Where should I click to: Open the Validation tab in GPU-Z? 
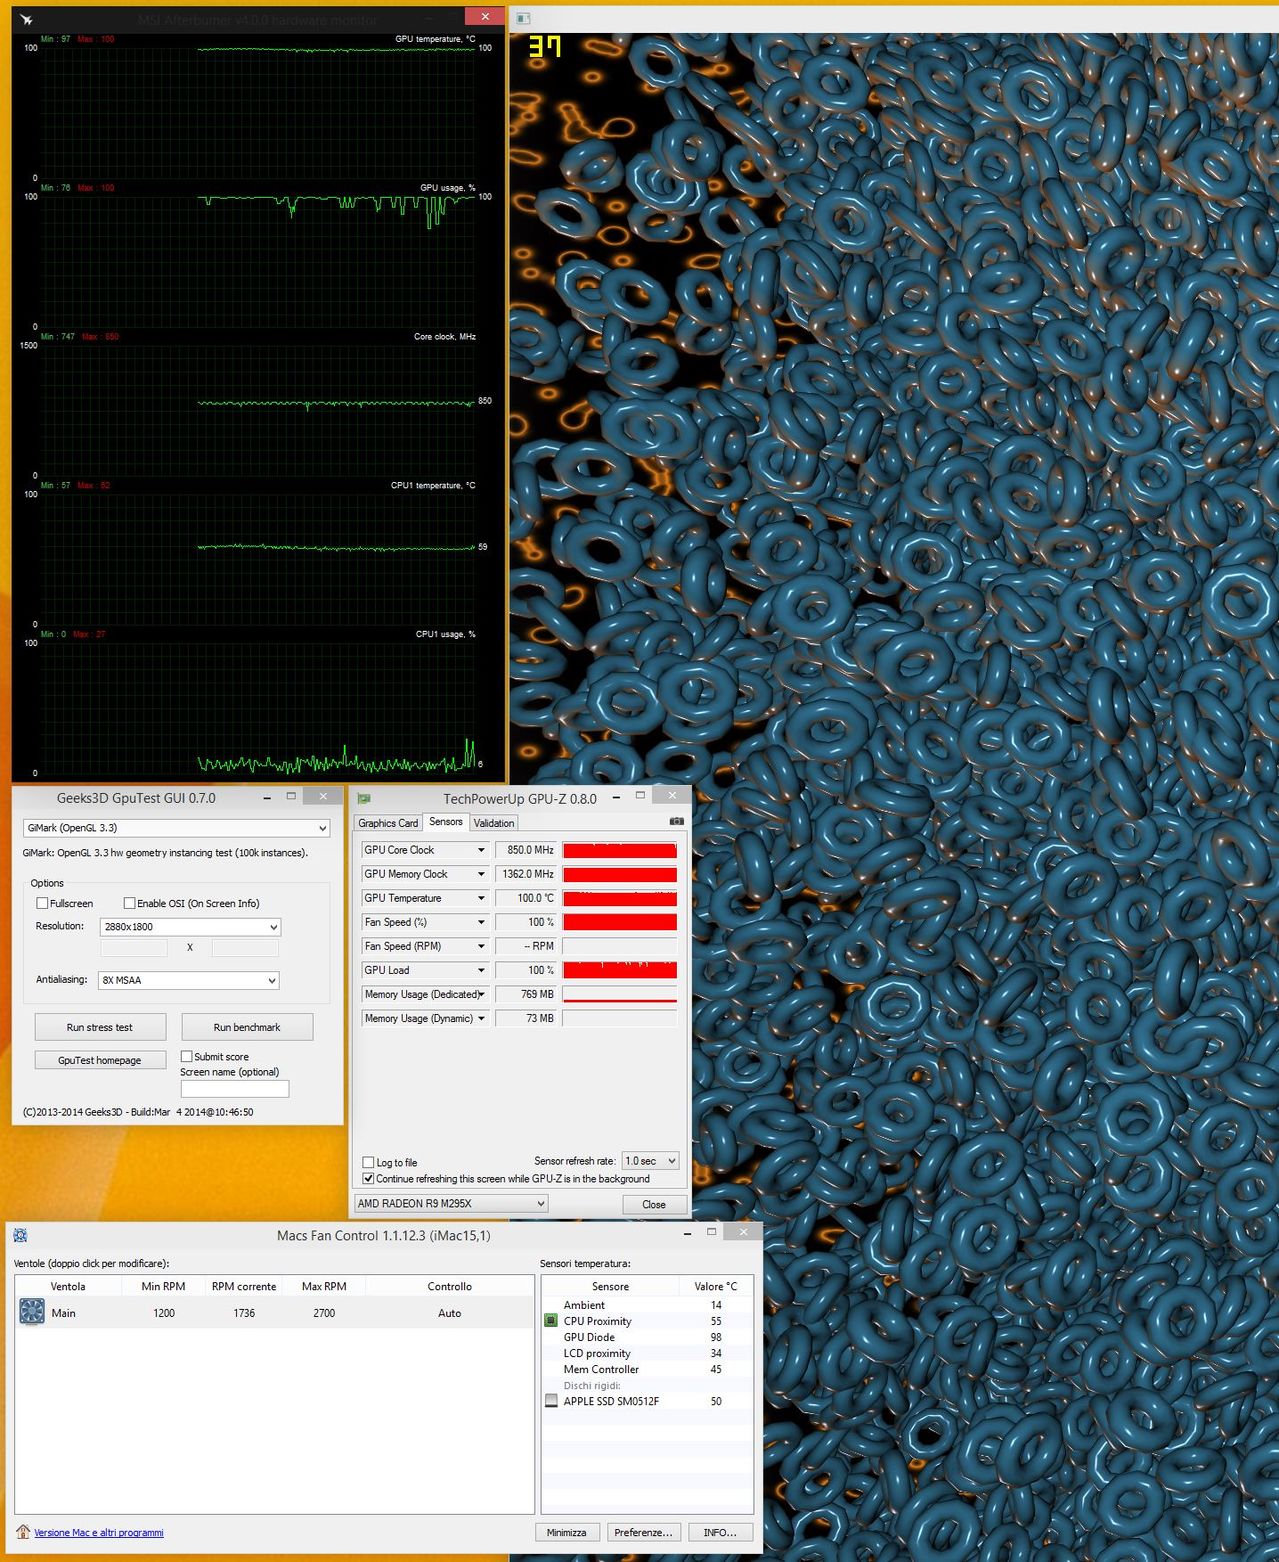tap(493, 823)
